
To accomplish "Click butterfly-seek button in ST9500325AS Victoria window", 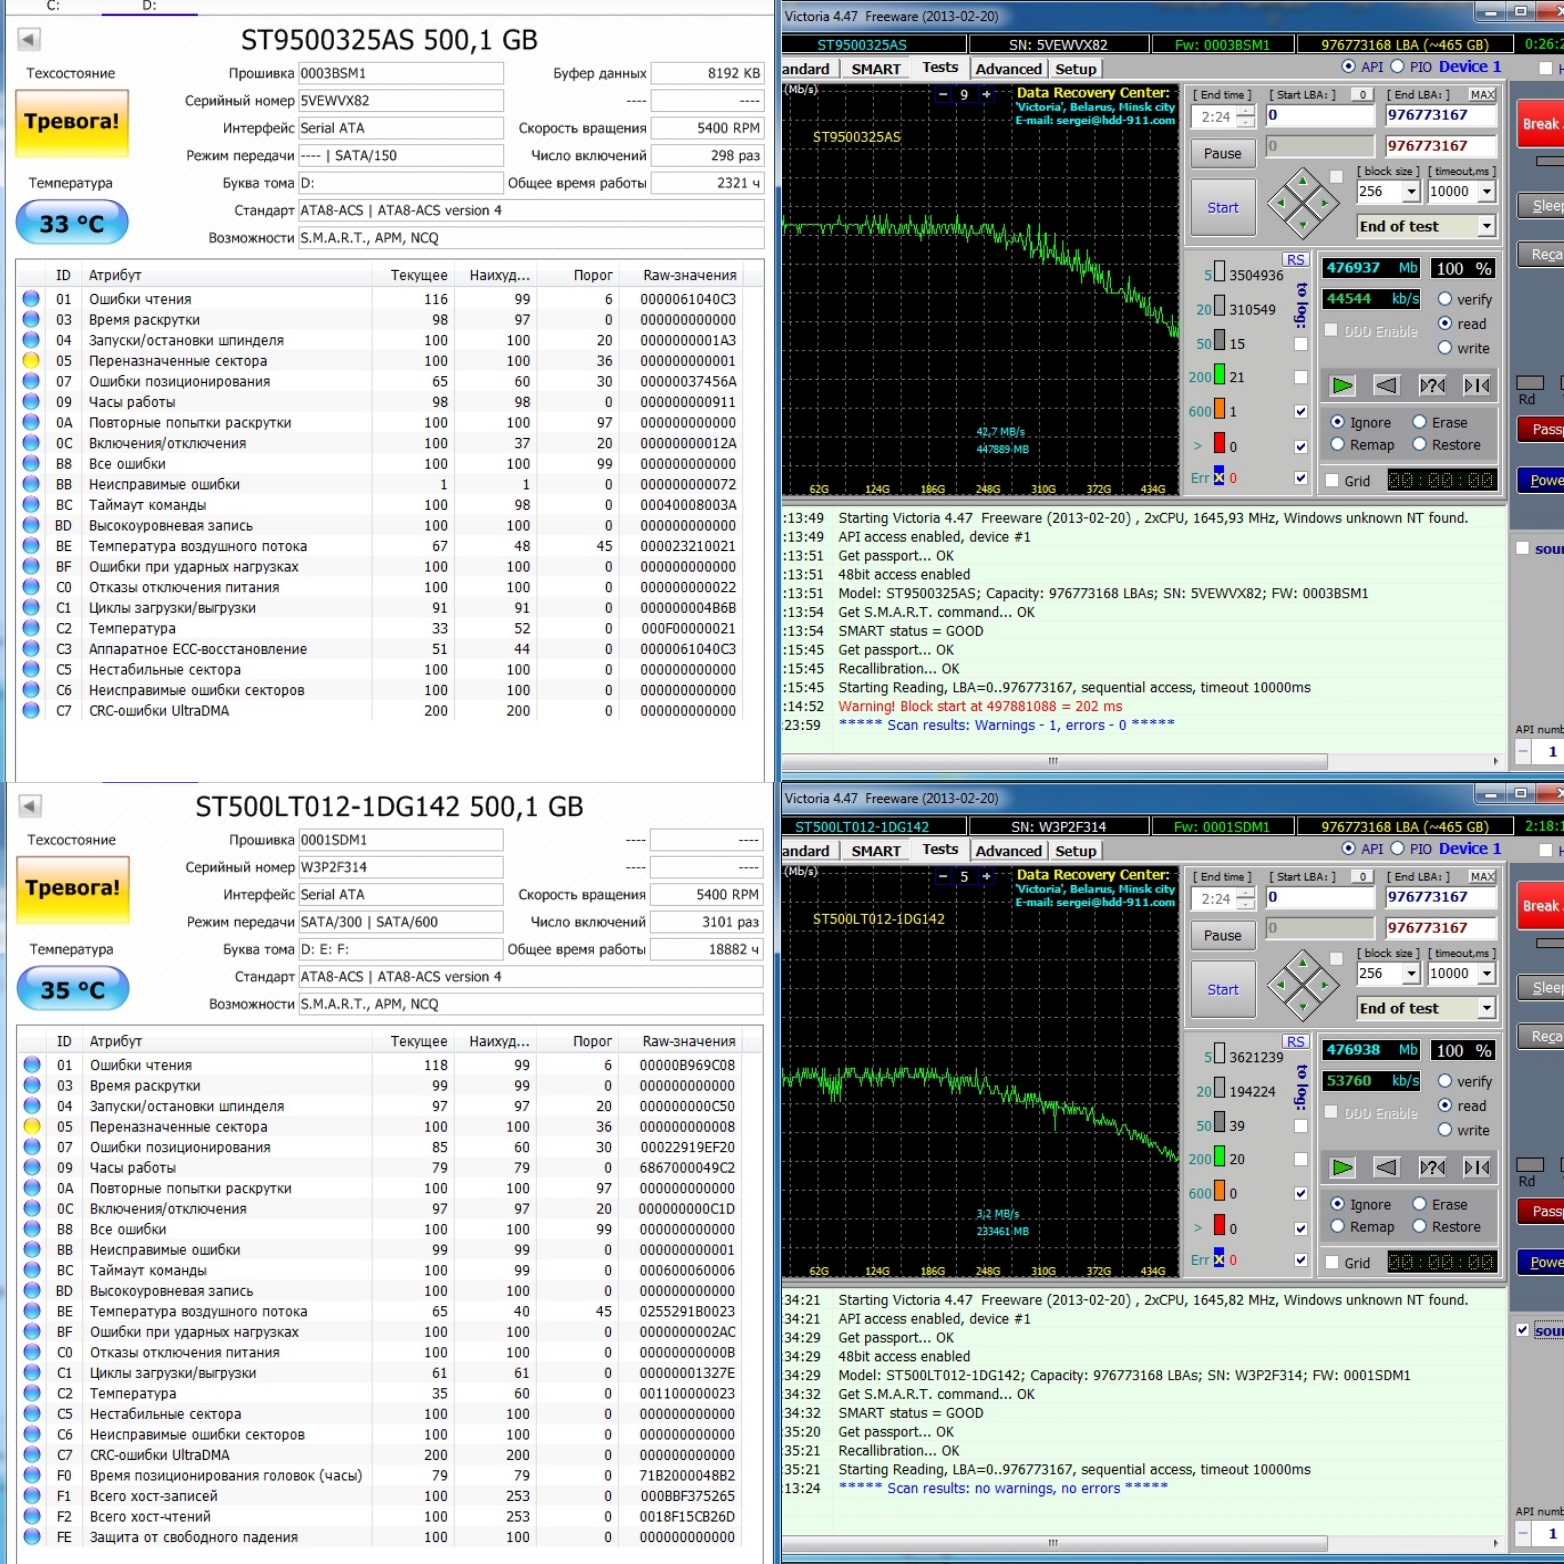I will click(1476, 385).
